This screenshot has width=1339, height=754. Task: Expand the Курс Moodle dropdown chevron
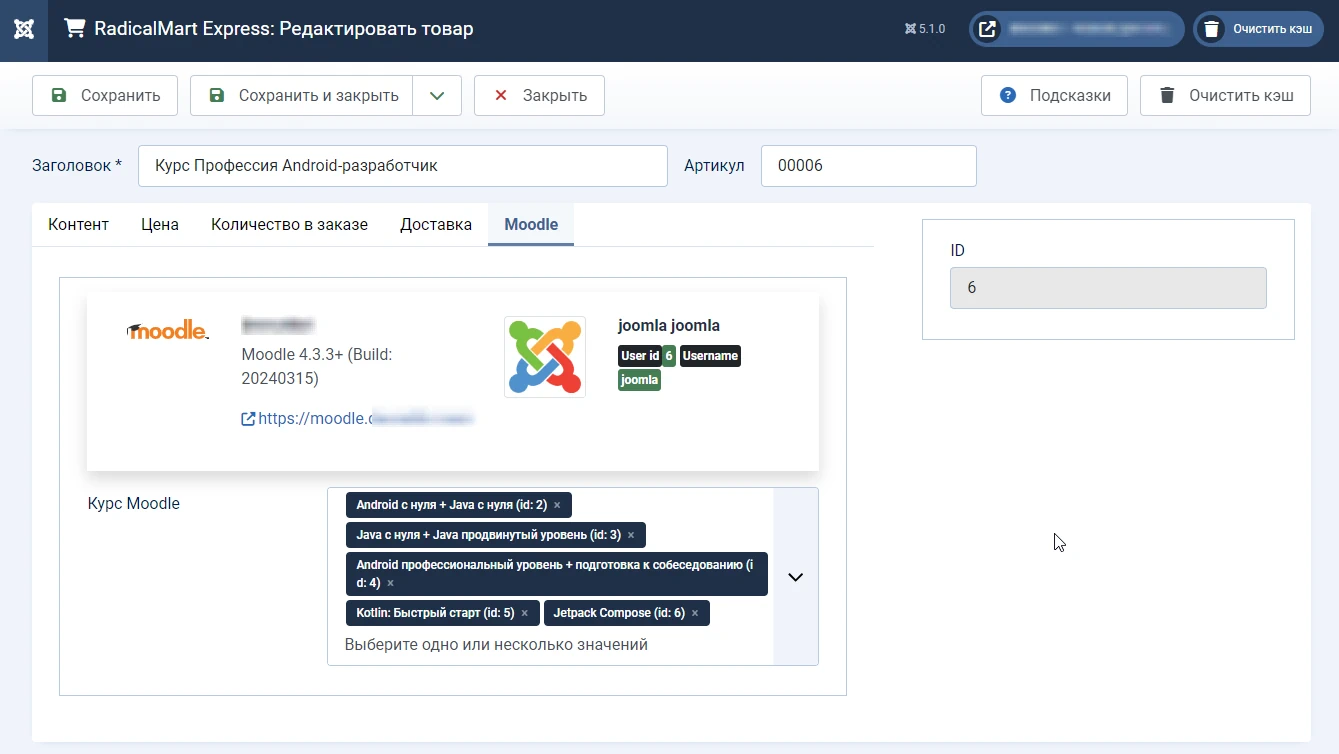pos(796,577)
